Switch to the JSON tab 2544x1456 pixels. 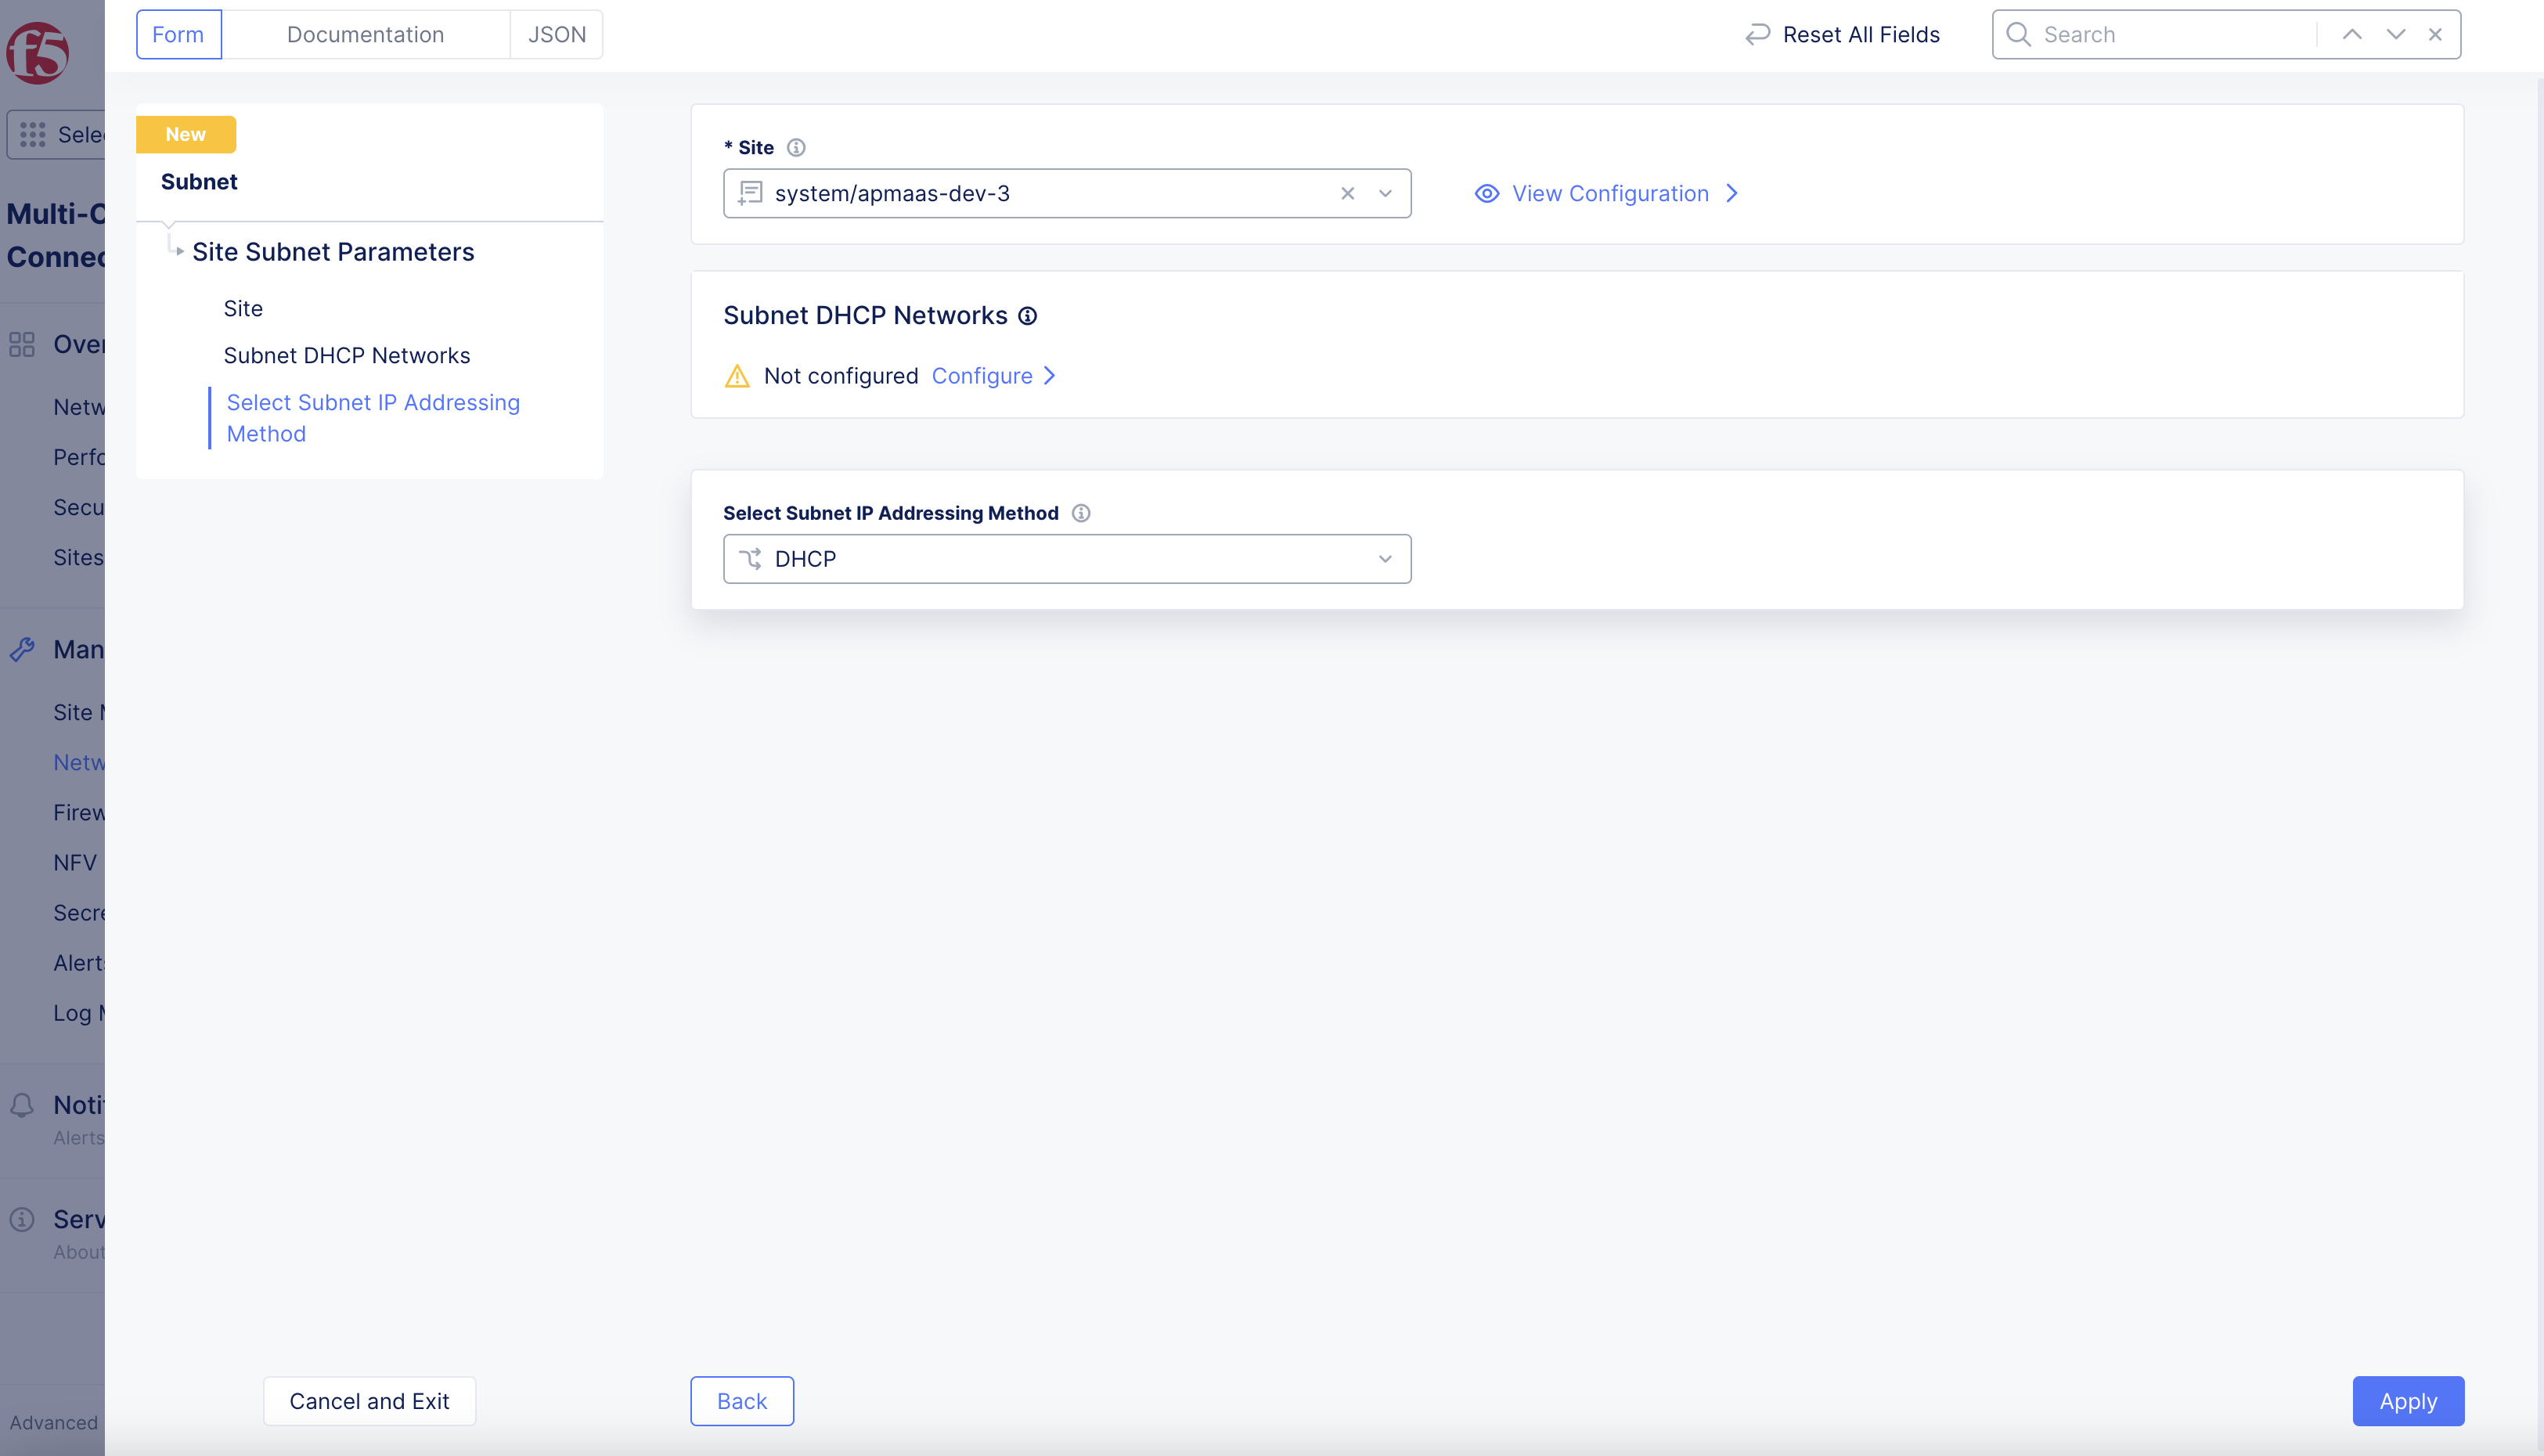[x=557, y=35]
